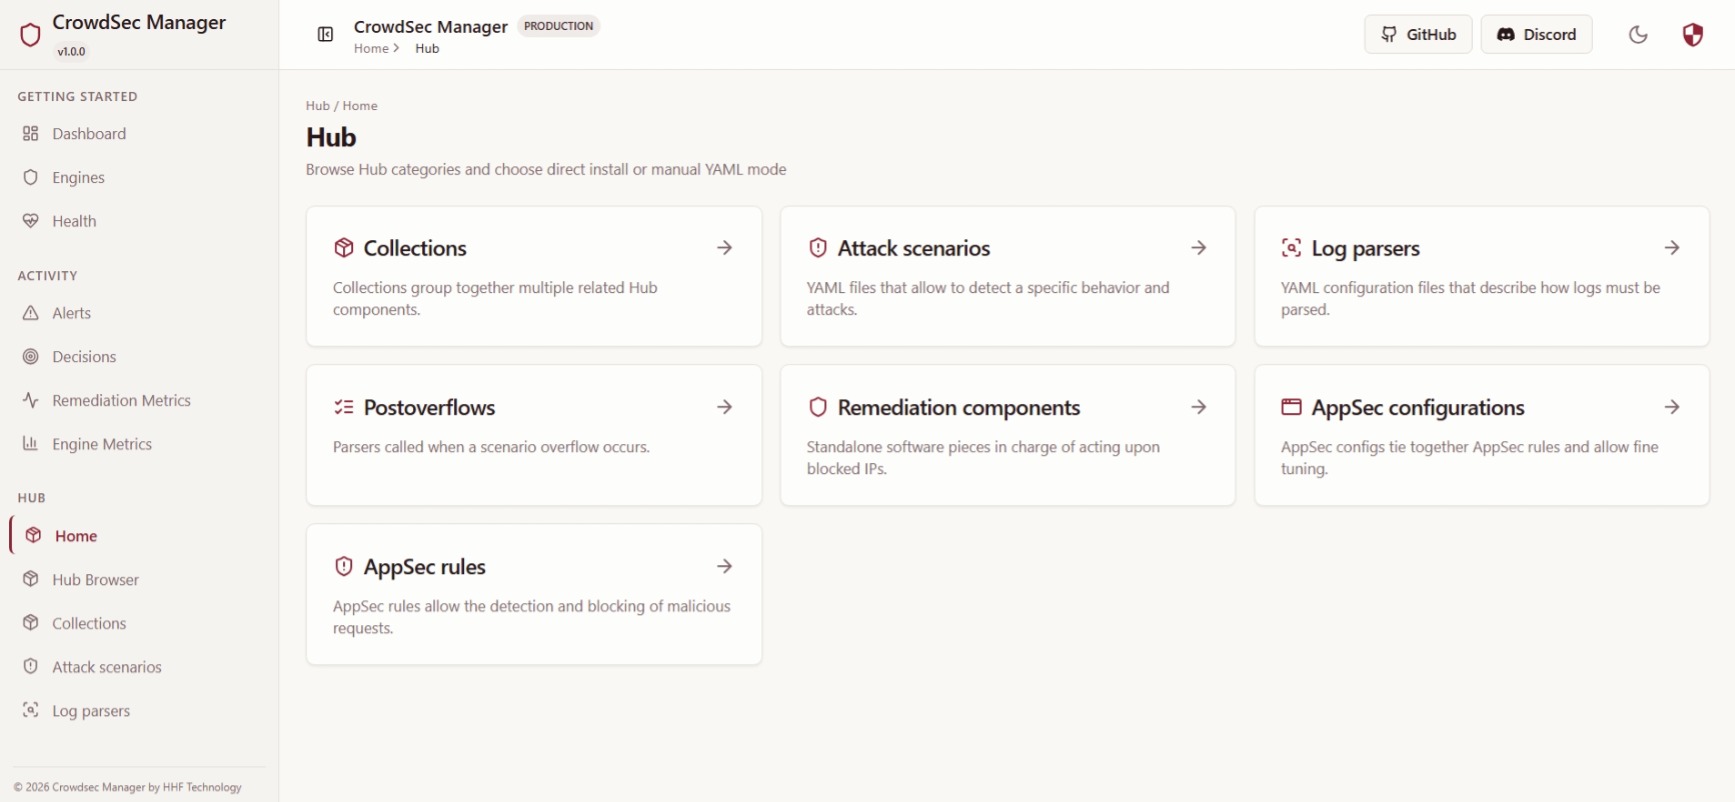Screen dimensions: 1735x802
Task: Click the v1.0.0 version label
Action: pyautogui.click(x=71, y=51)
